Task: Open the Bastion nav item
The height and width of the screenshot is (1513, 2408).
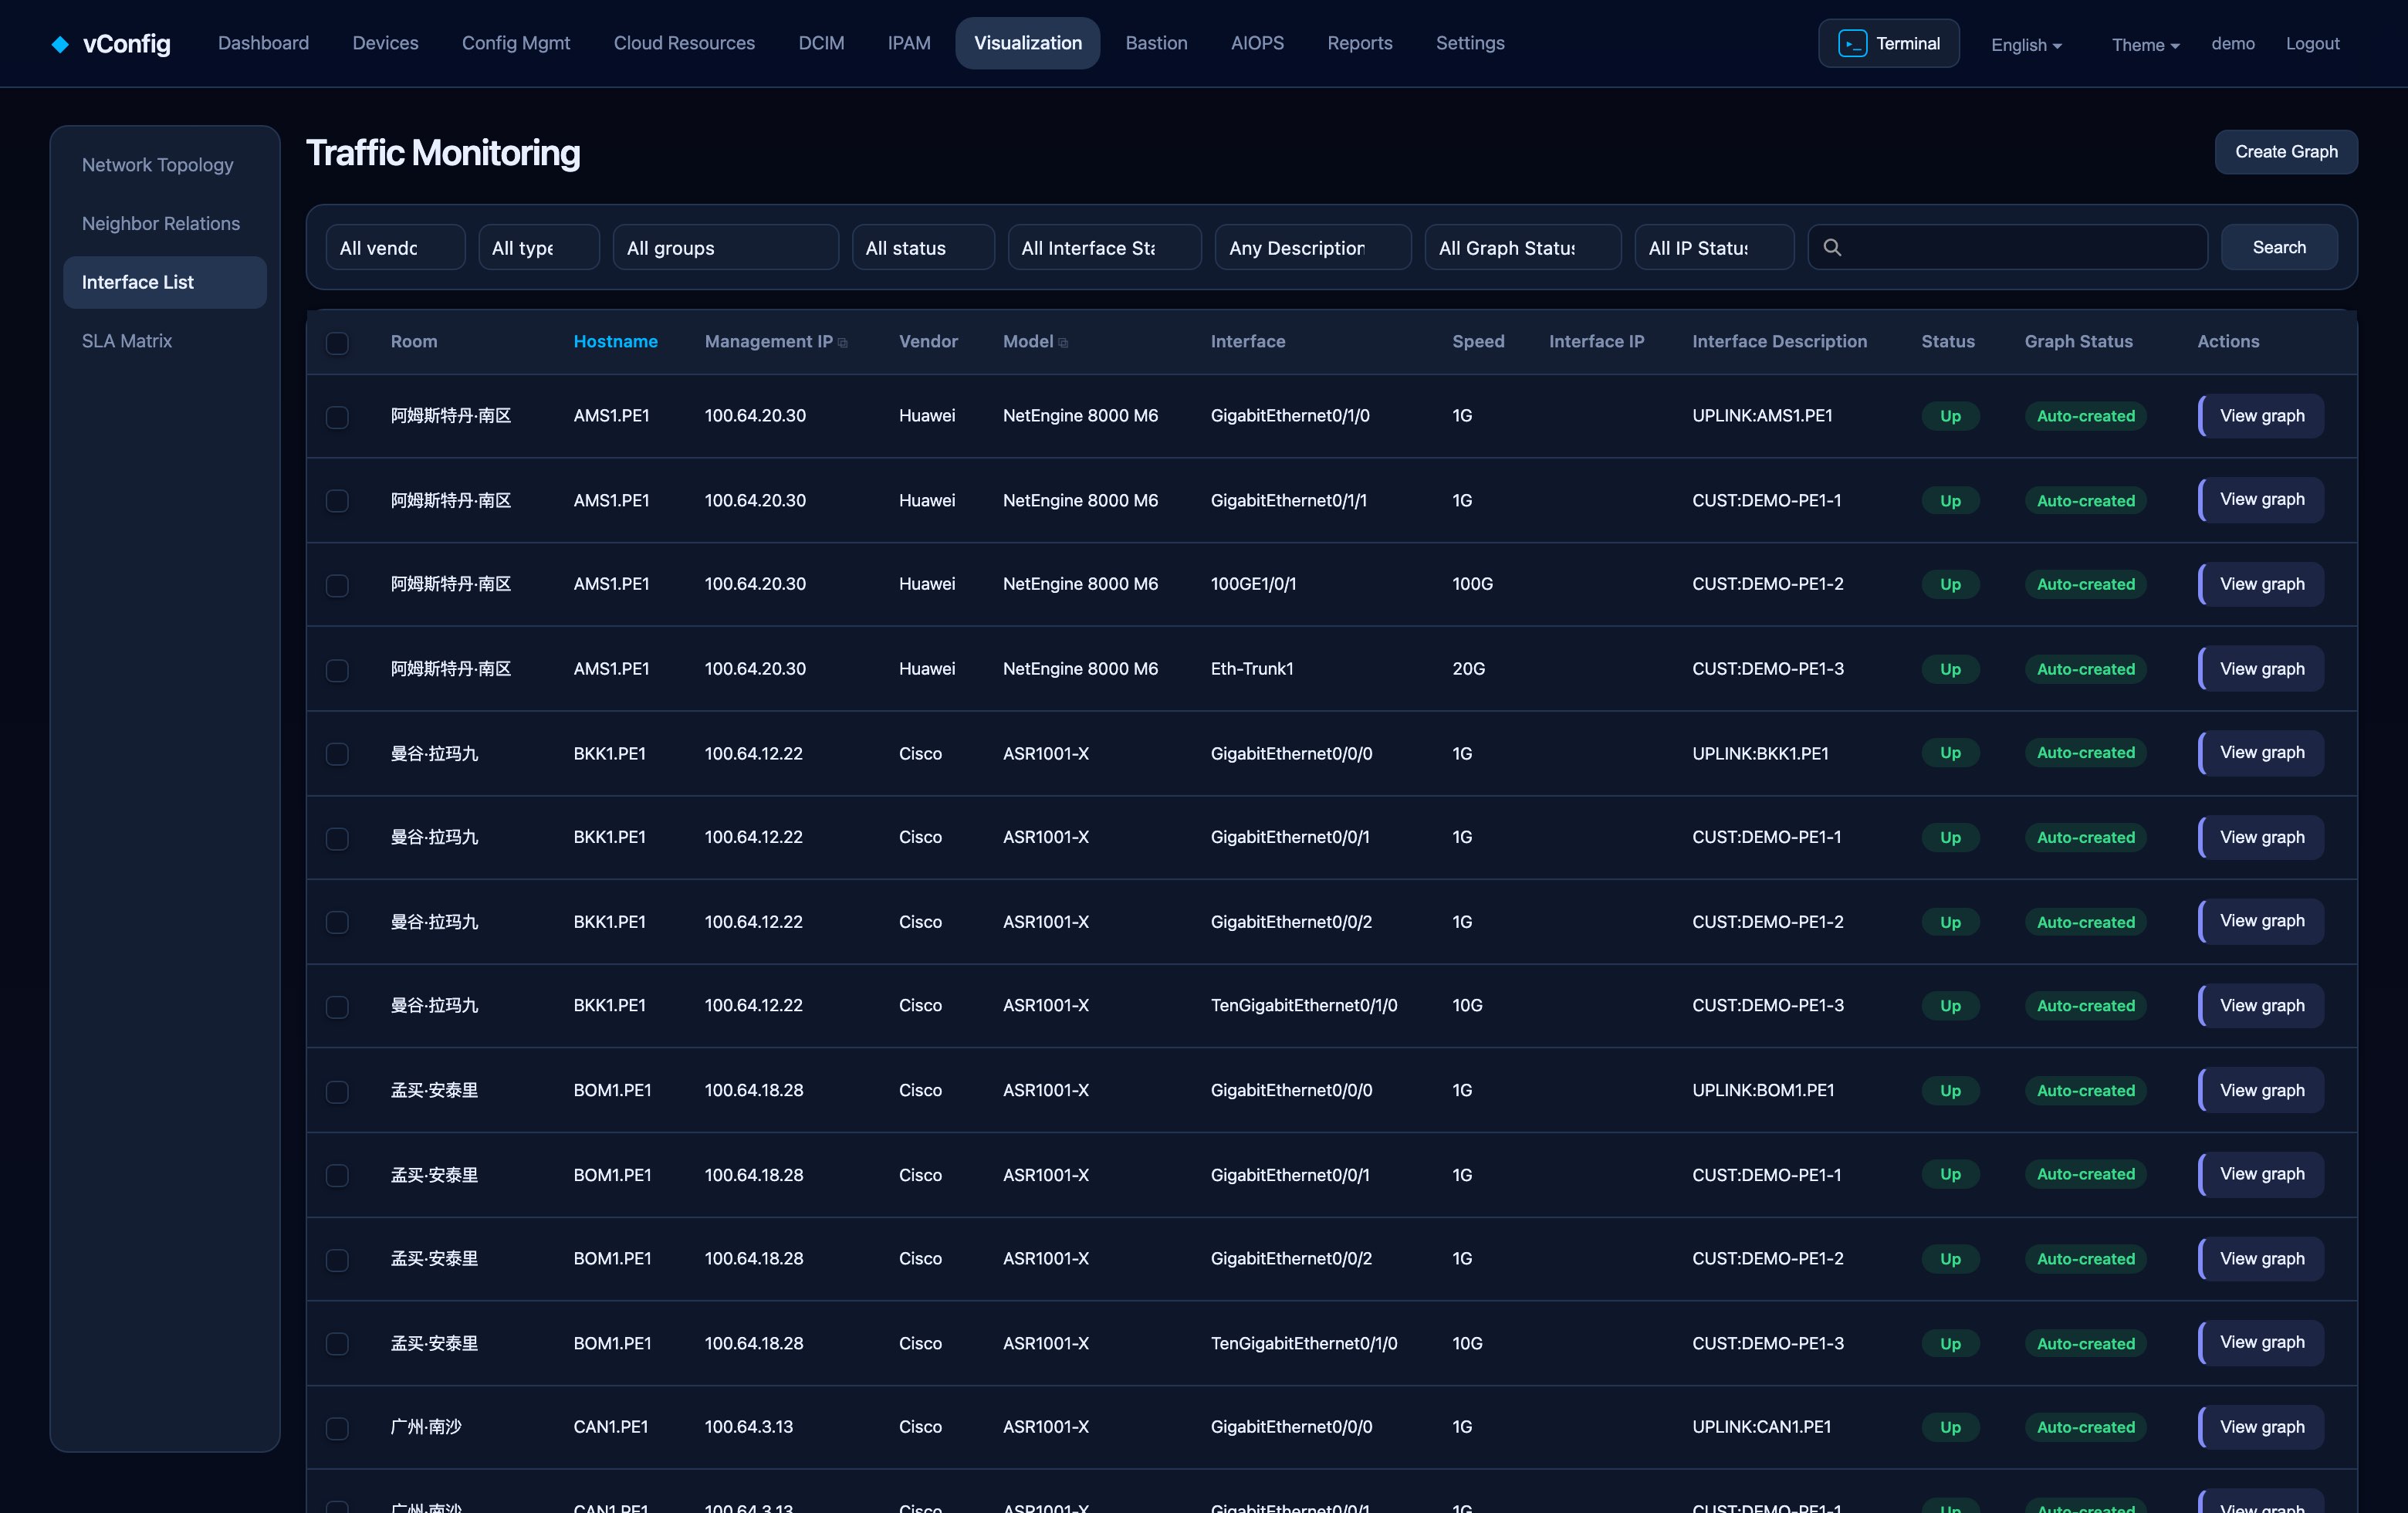Action: (x=1156, y=43)
